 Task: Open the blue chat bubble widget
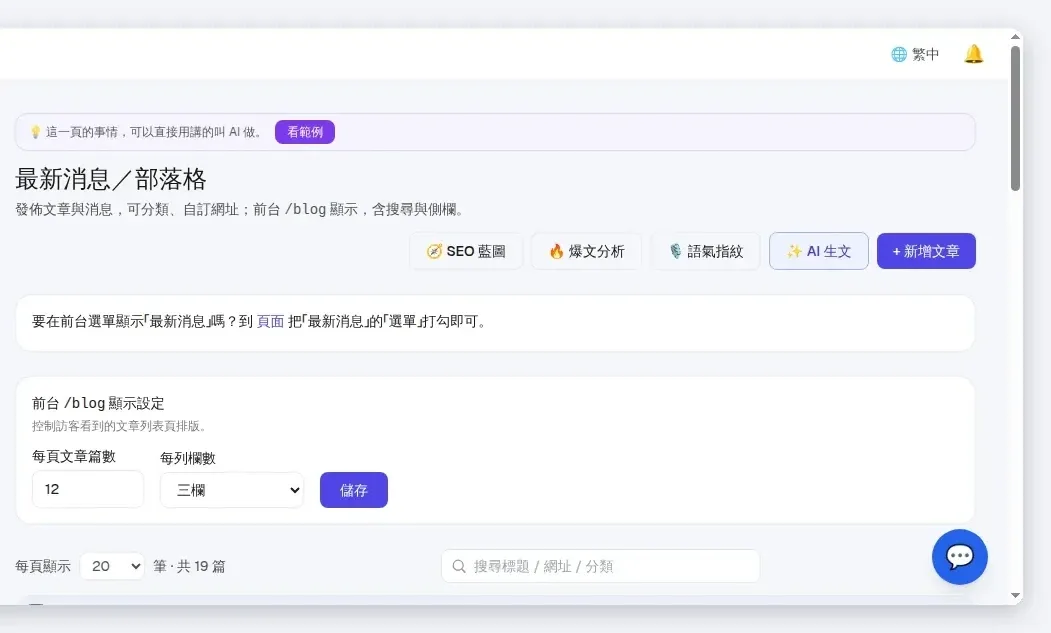click(959, 557)
